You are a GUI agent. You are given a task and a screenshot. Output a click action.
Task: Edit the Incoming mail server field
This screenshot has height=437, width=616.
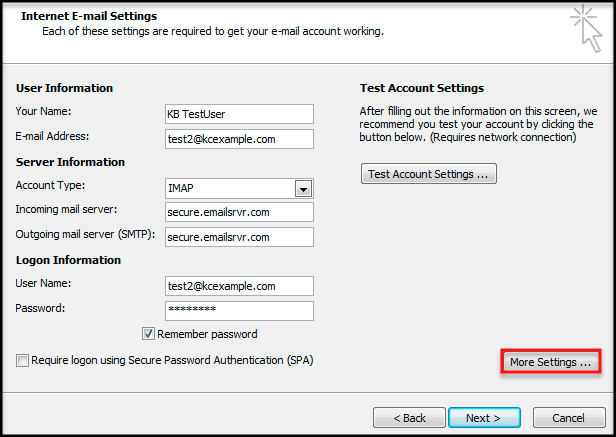tap(239, 212)
